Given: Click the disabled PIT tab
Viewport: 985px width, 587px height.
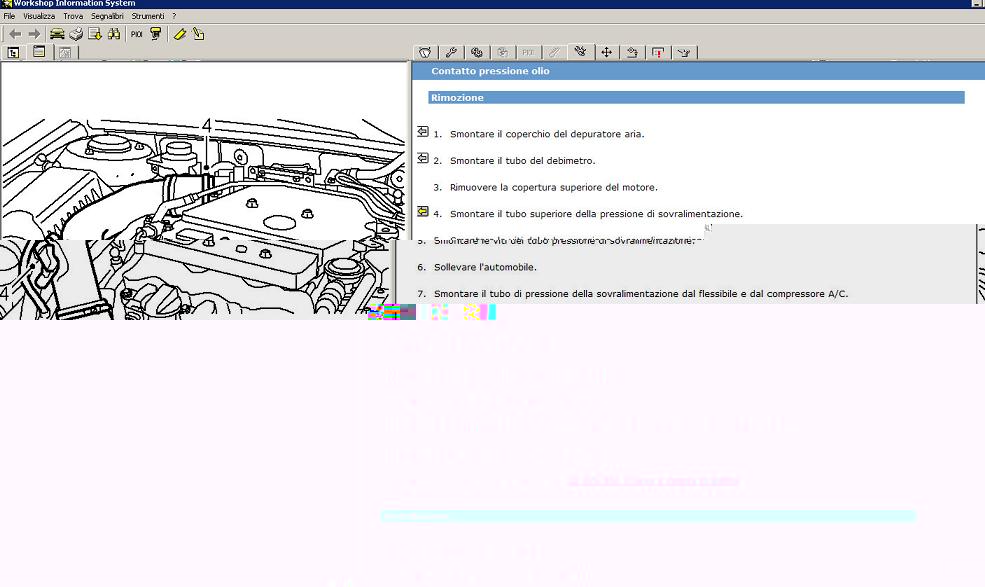Looking at the screenshot, I should [x=528, y=52].
